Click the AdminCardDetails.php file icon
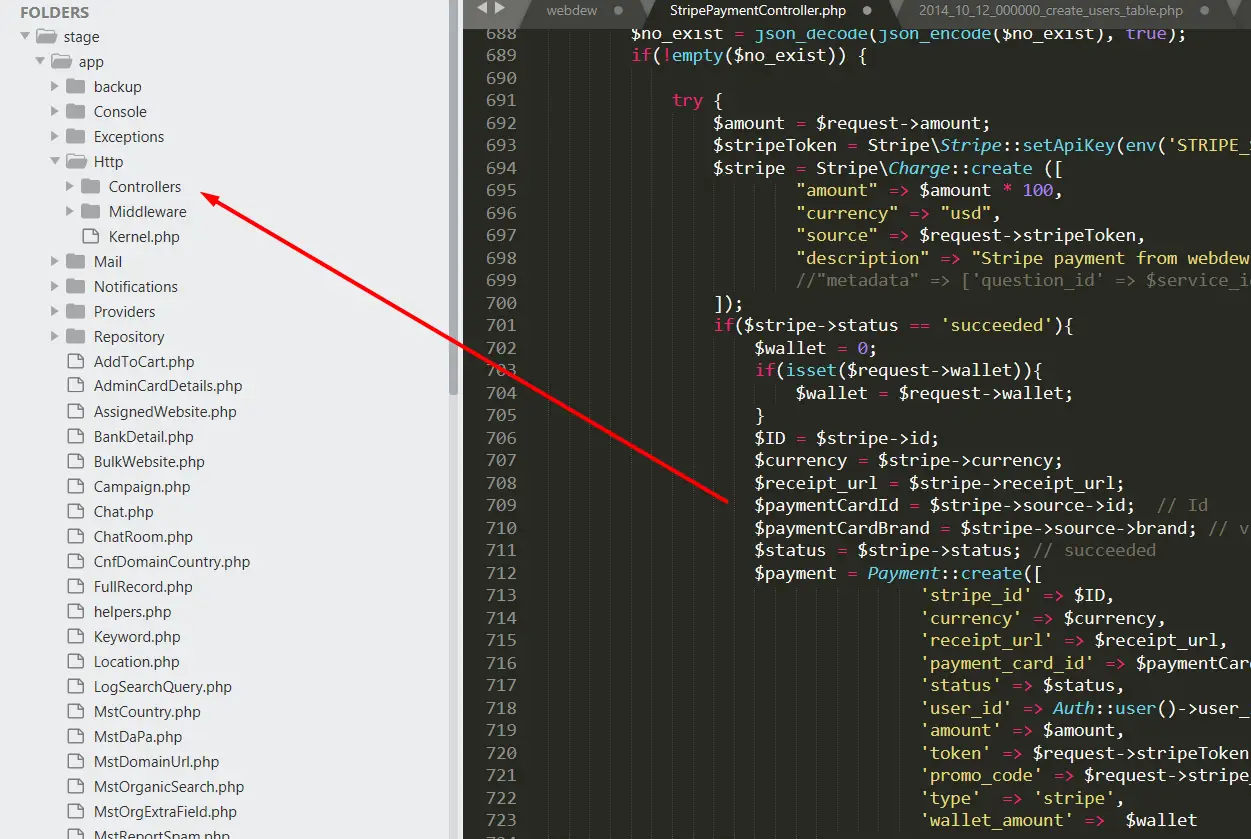The width and height of the screenshot is (1251, 839). [76, 386]
